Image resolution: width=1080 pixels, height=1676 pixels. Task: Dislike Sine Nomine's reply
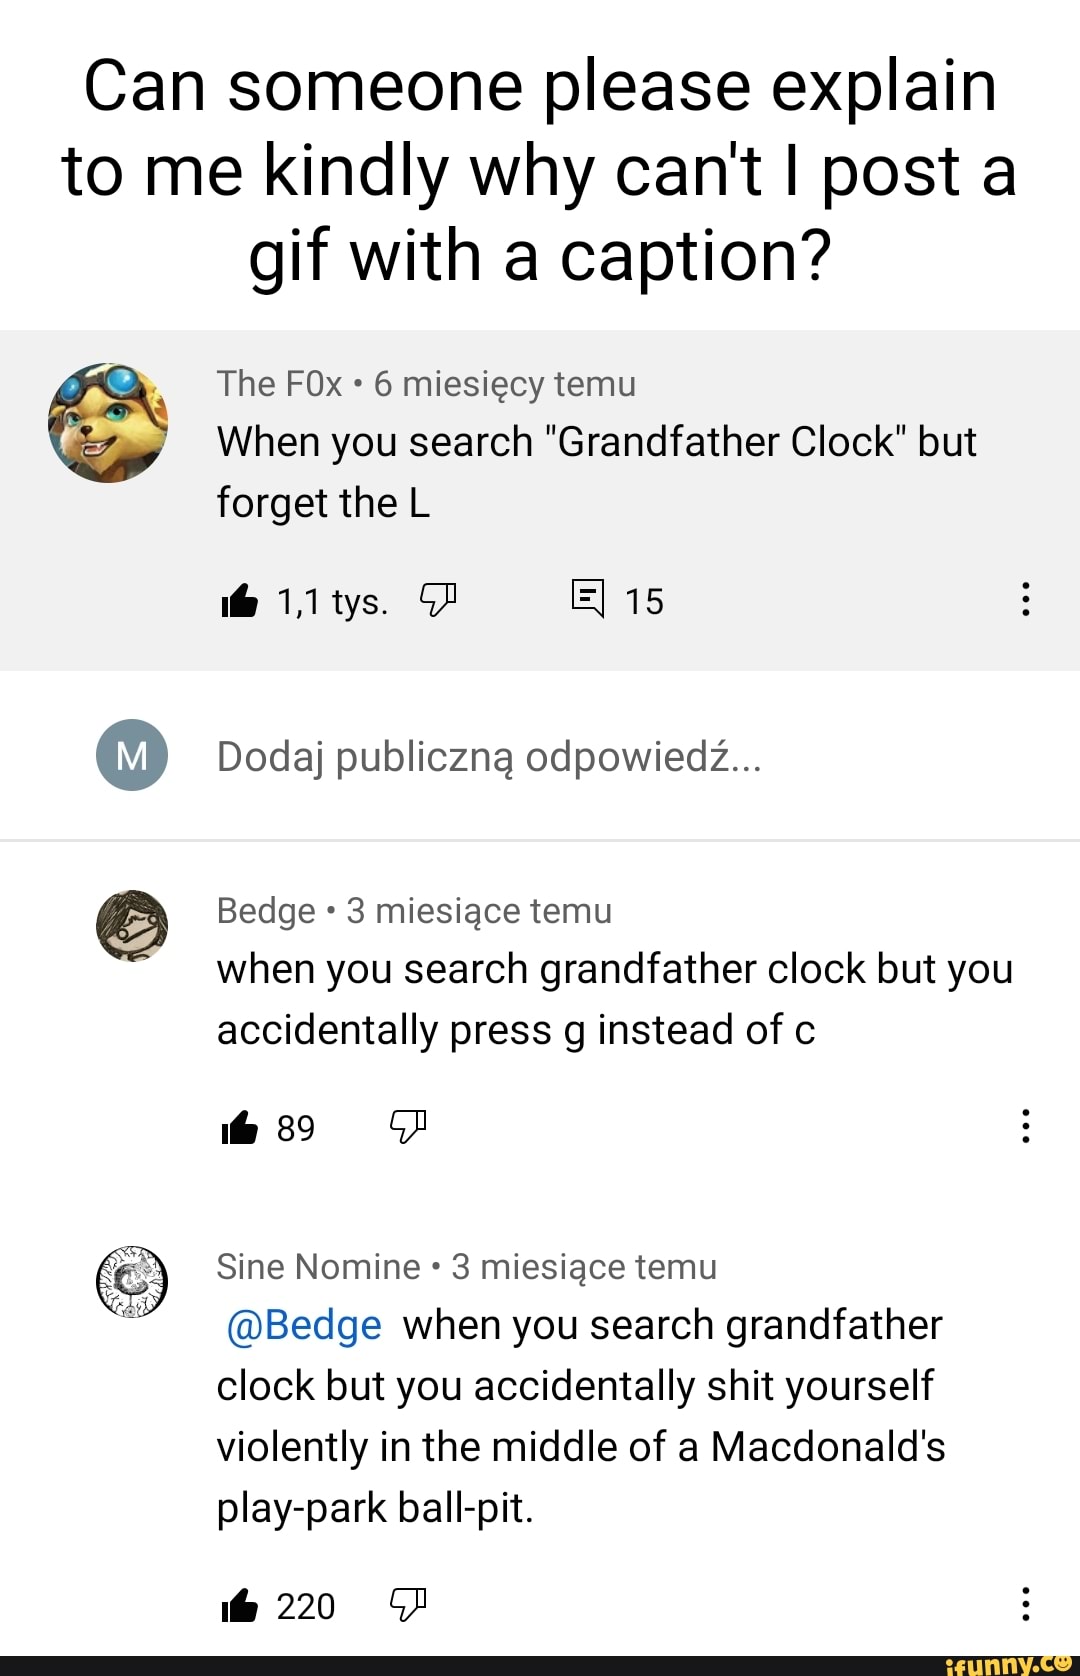tap(408, 1604)
